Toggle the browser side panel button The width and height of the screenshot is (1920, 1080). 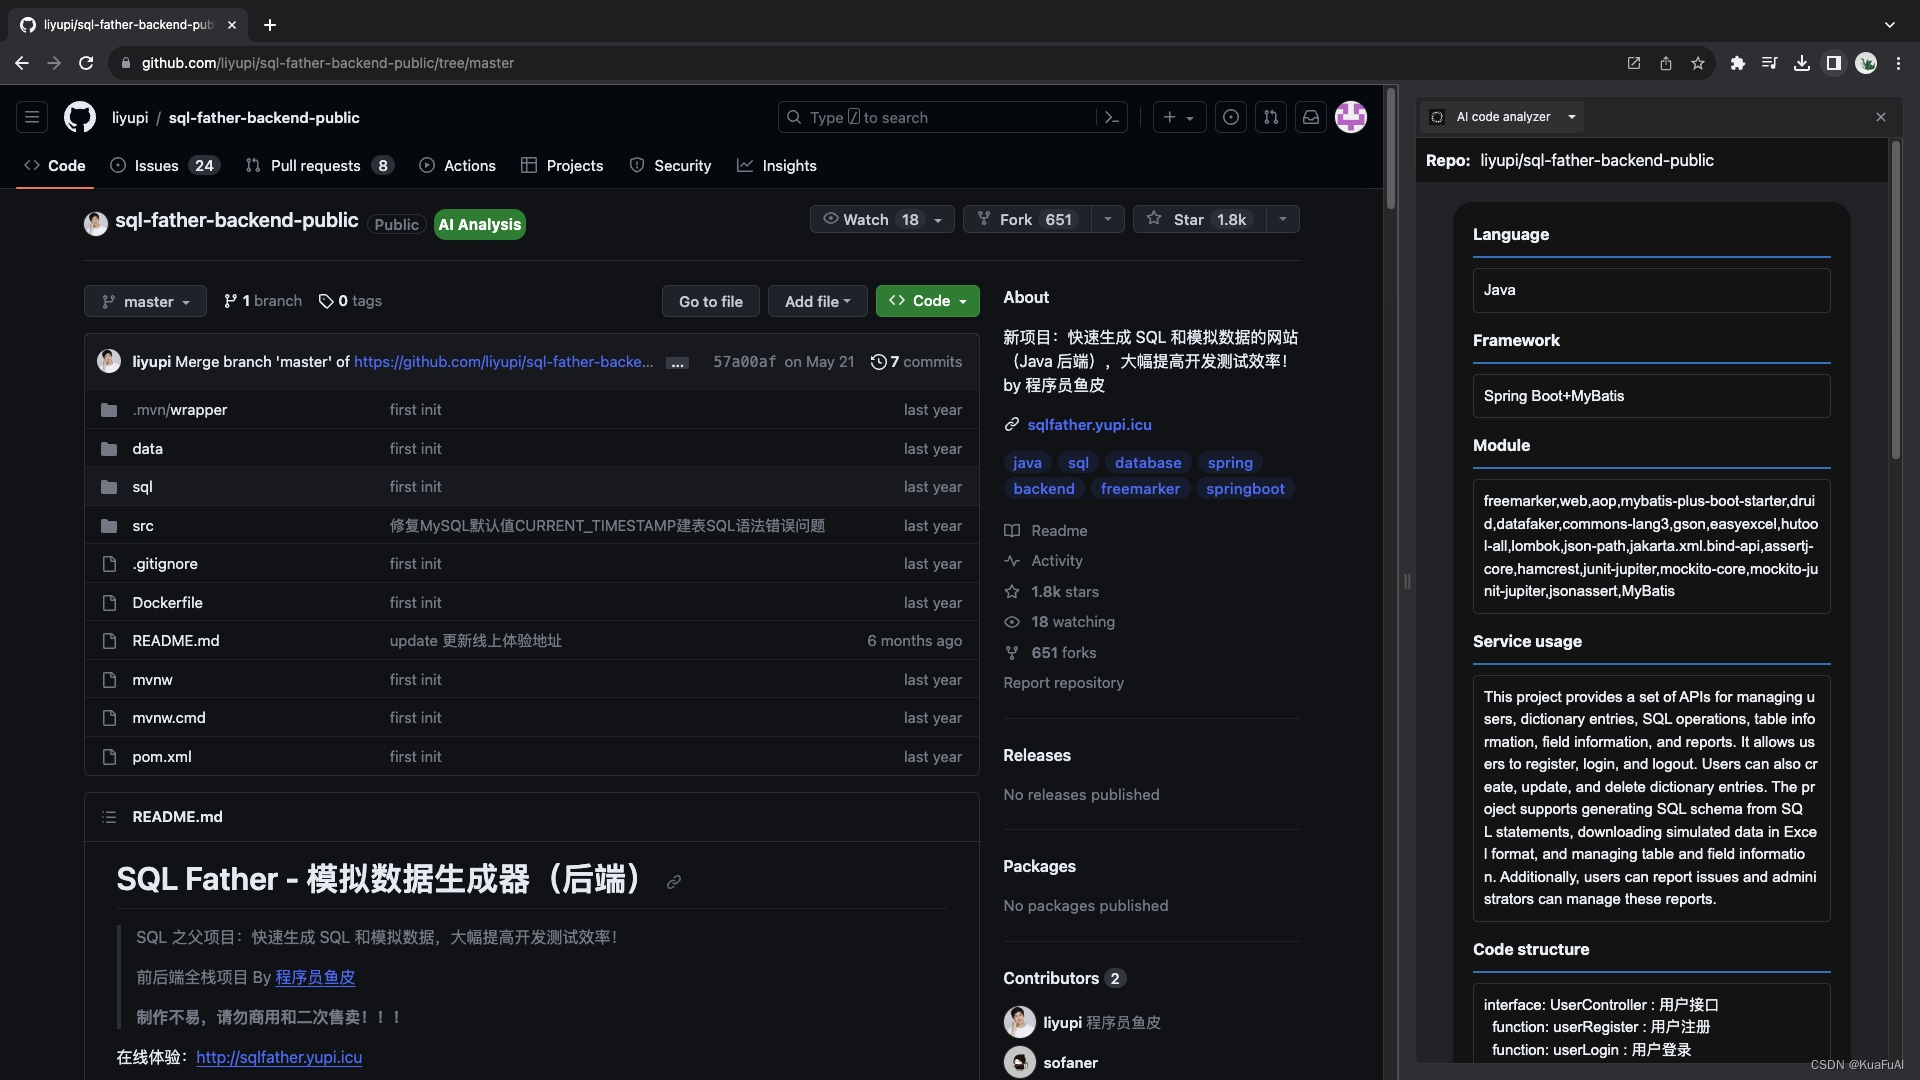point(1833,63)
